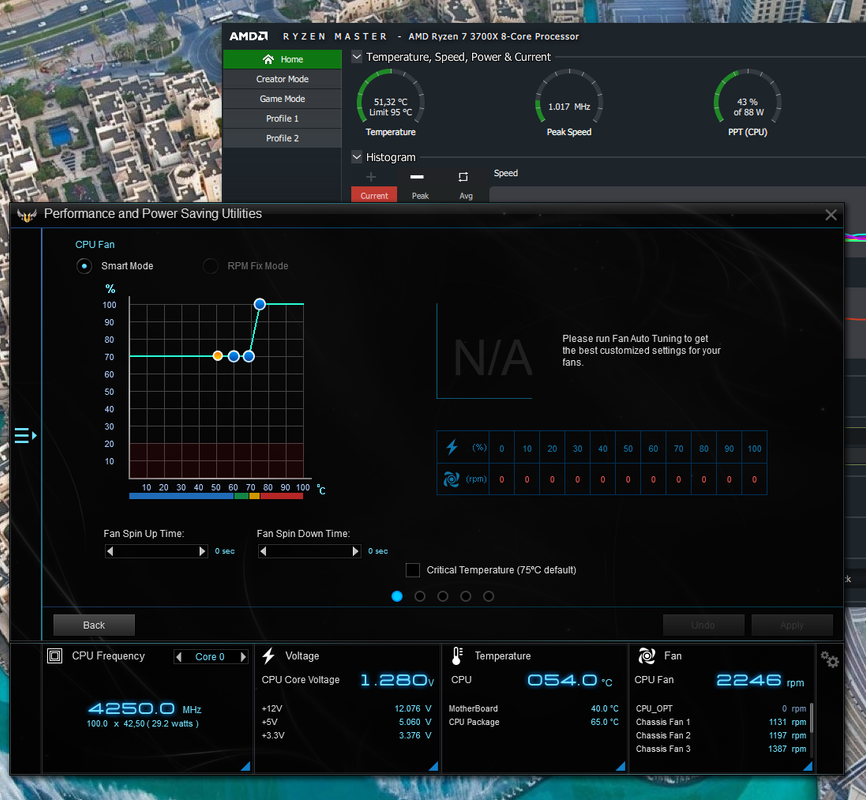Click the Home icon in Ryzen Master sidebar
The height and width of the screenshot is (800, 866).
268,59
